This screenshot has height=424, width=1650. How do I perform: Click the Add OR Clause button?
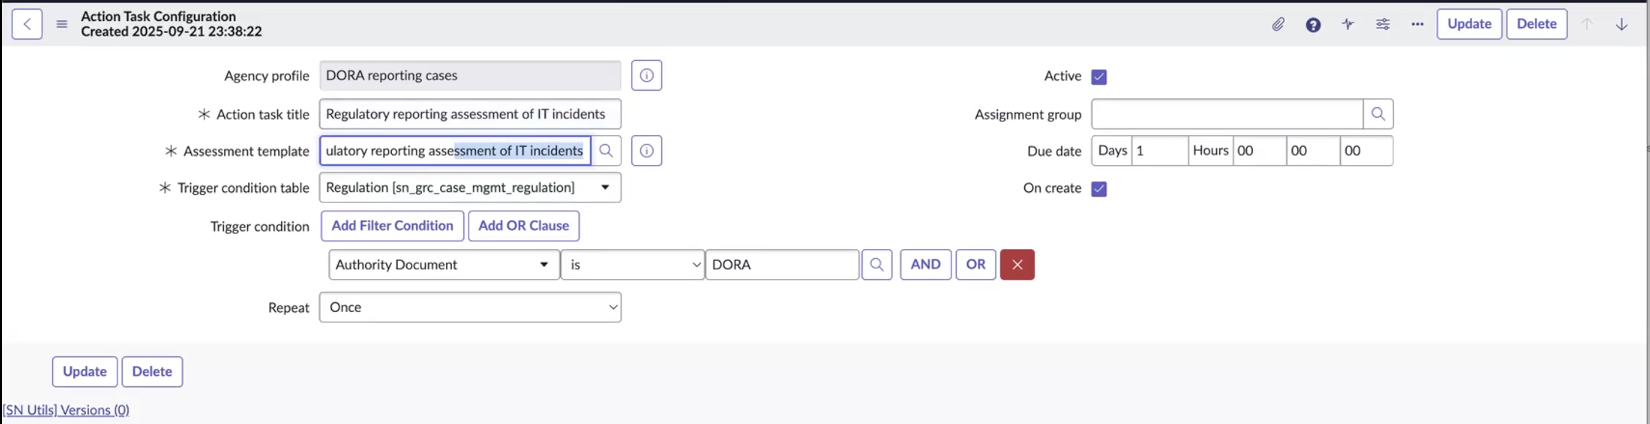click(x=524, y=226)
